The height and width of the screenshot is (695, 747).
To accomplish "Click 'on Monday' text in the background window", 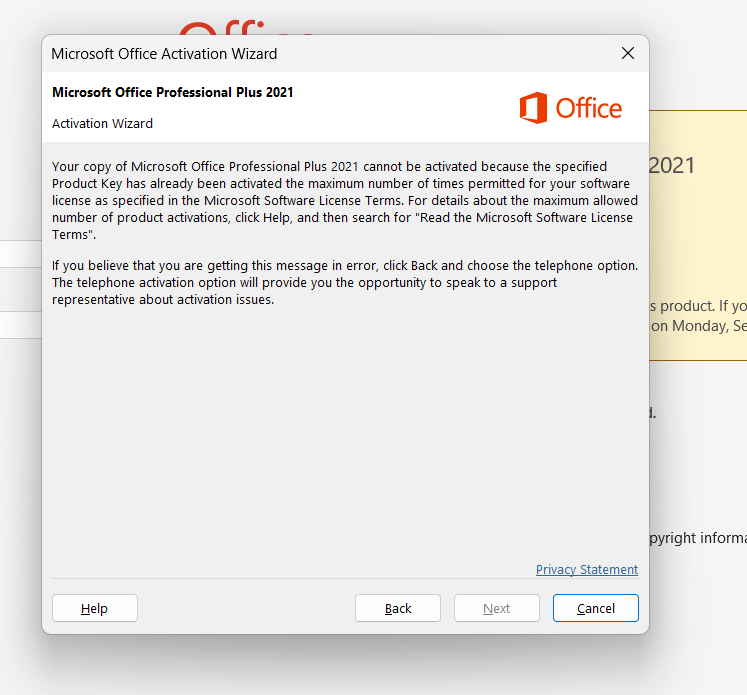I will tap(689, 326).
